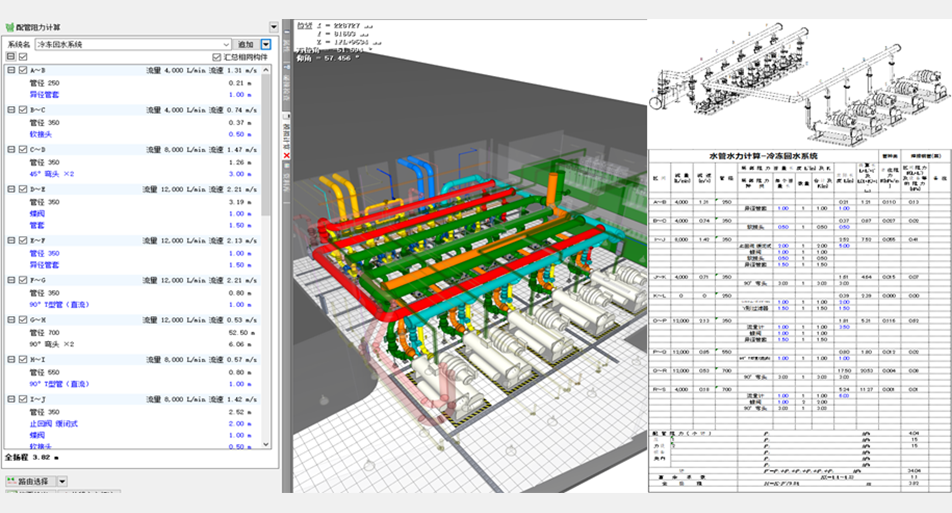Open the panel options arrow in title bar
Screen dimensions: 952x513
click(x=274, y=27)
